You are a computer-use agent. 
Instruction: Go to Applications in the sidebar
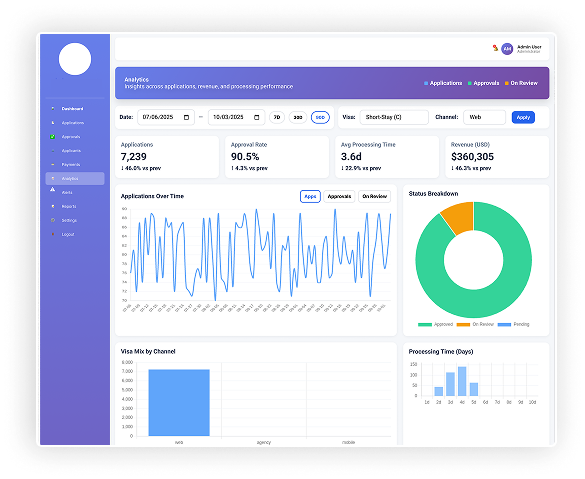75,122
